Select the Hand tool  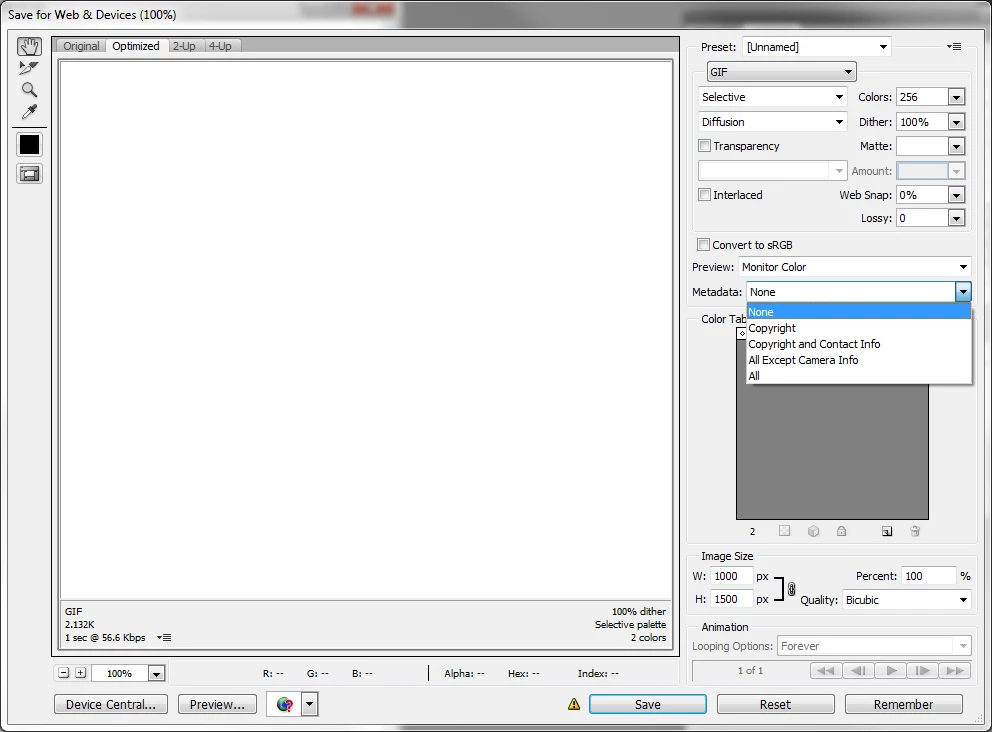coord(29,46)
